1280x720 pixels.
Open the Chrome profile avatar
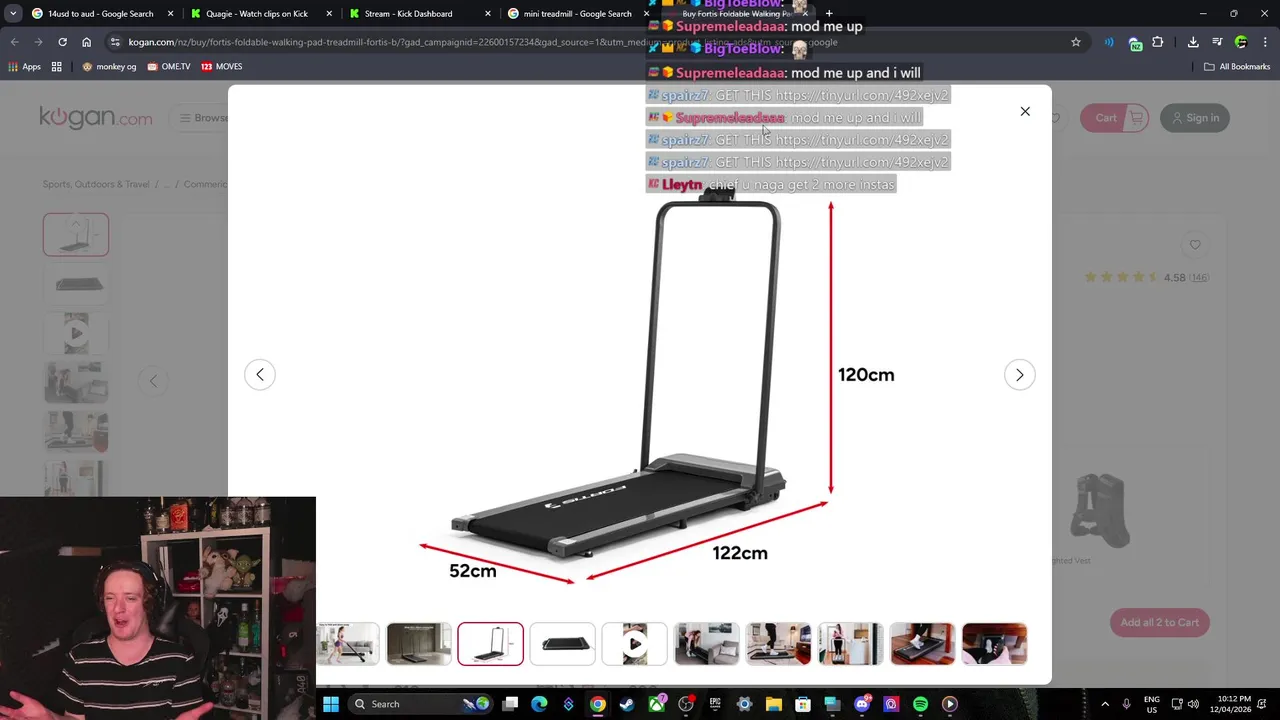[x=1241, y=42]
